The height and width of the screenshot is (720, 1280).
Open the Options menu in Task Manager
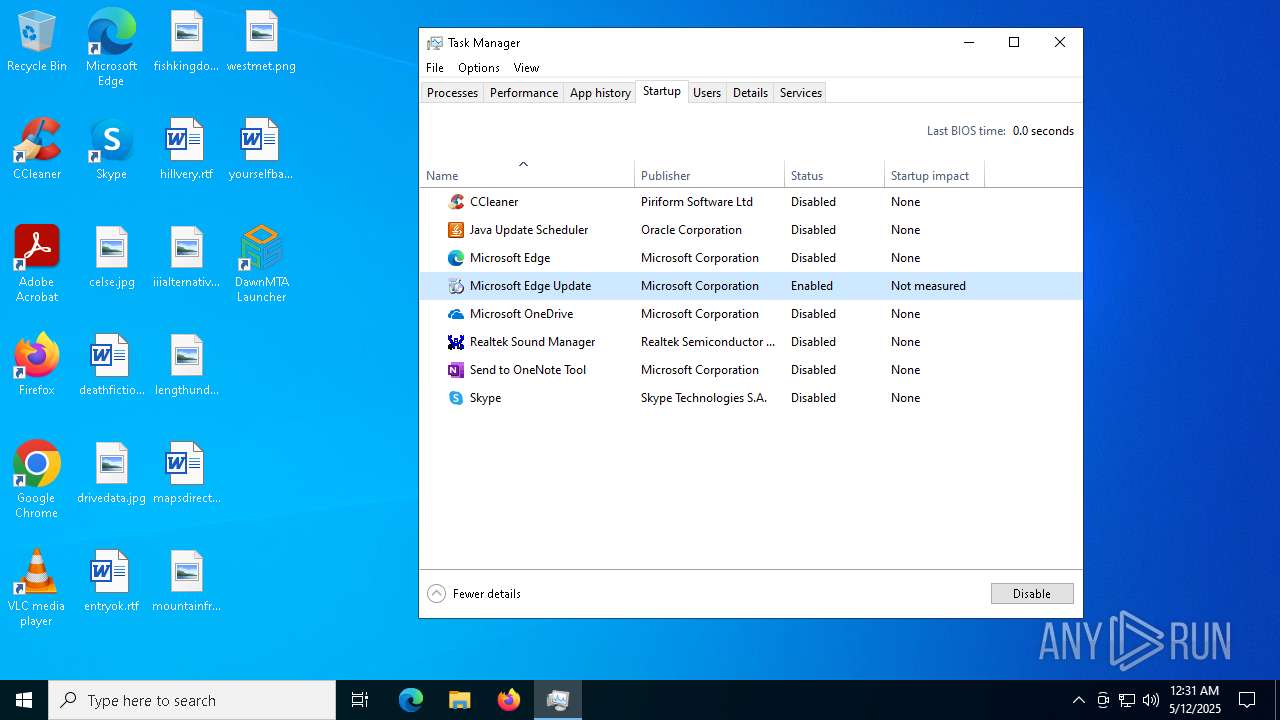[479, 68]
